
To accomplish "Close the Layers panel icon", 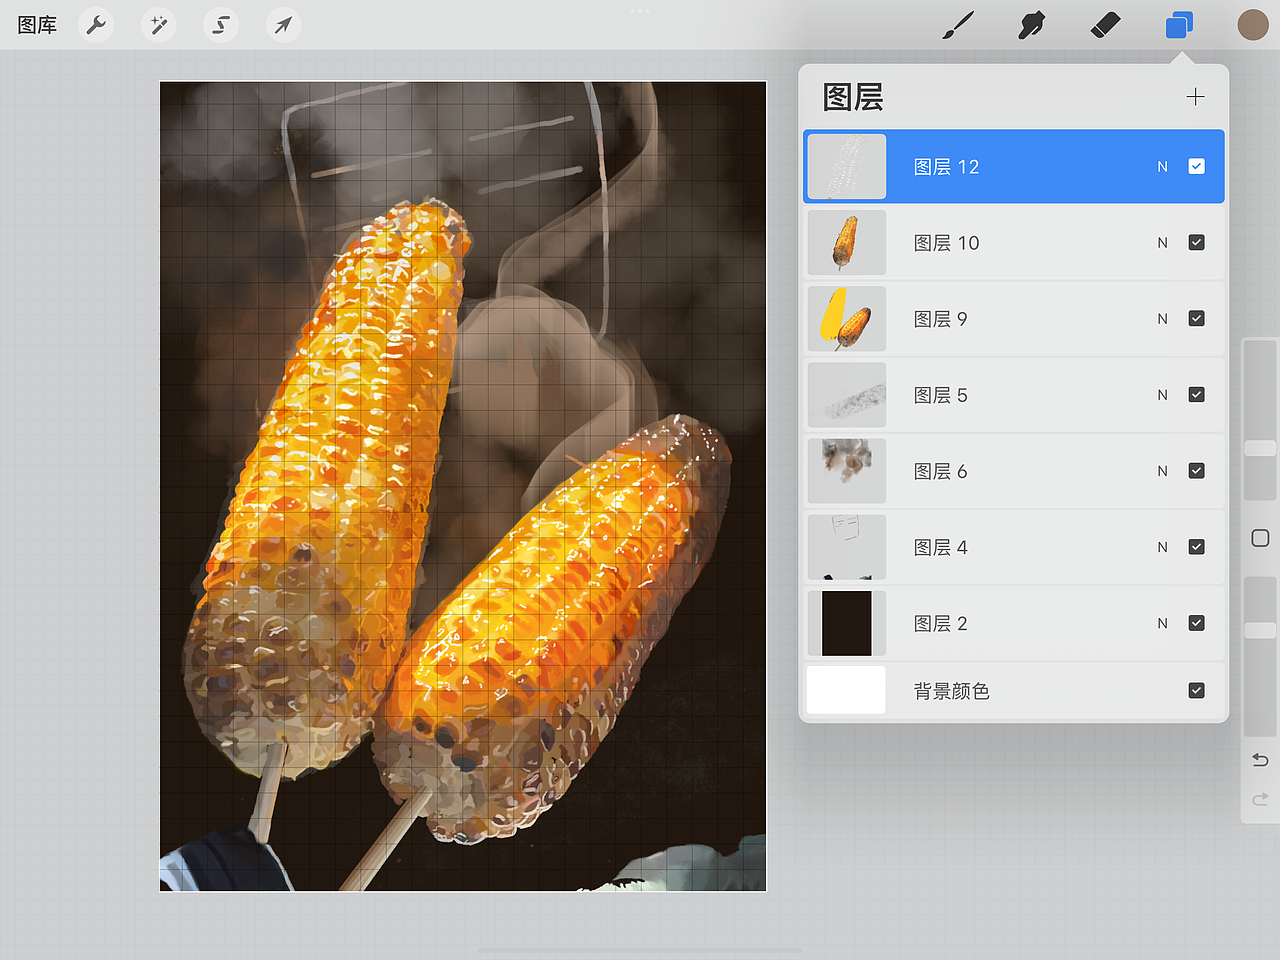I will (x=1179, y=25).
